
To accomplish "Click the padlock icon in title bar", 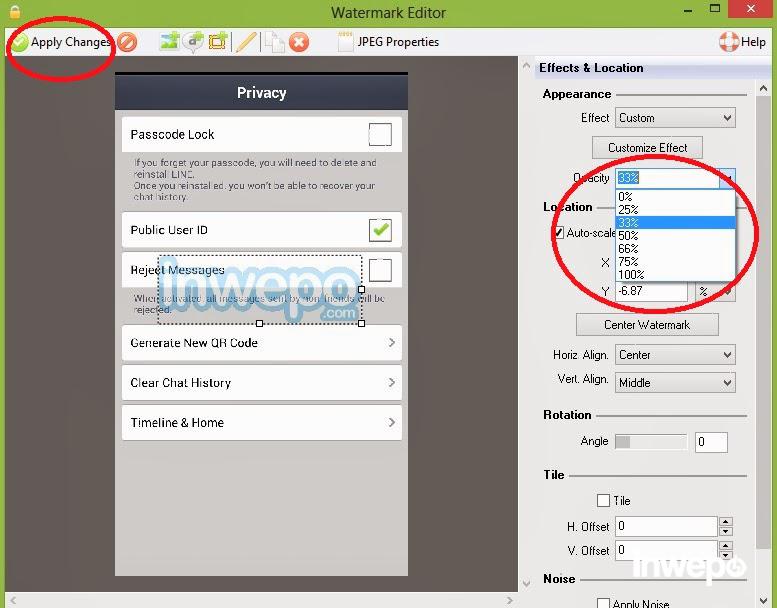I will (15, 11).
